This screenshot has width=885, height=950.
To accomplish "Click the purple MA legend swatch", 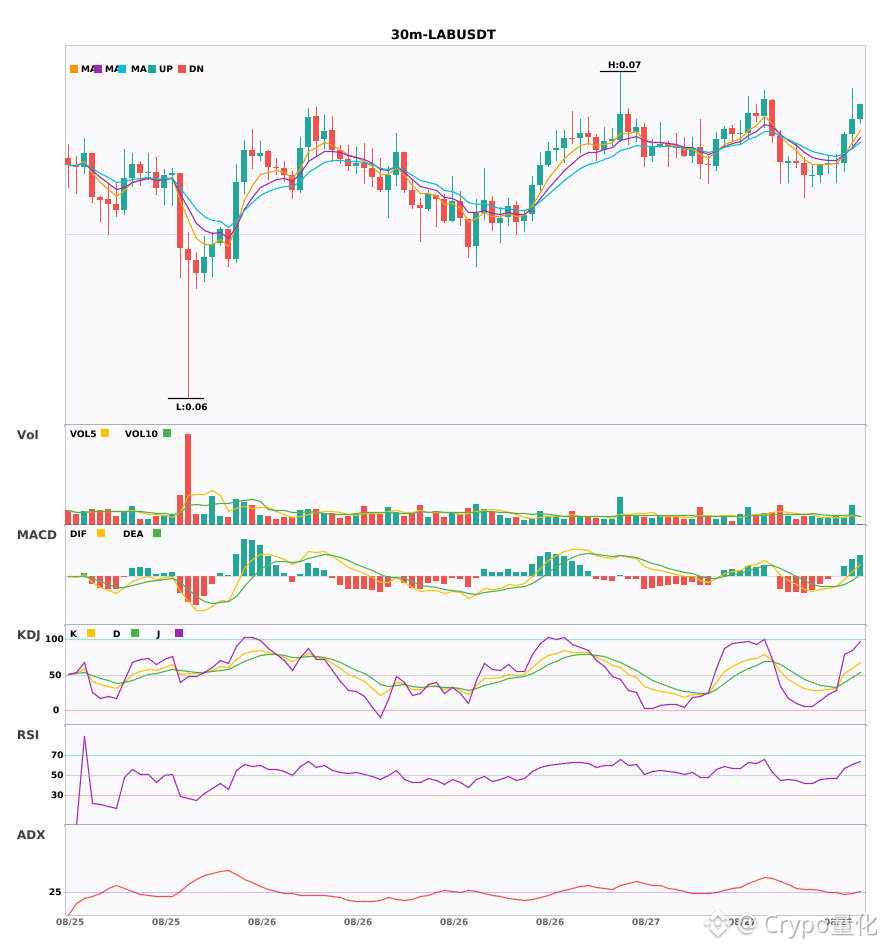I will (98, 69).
